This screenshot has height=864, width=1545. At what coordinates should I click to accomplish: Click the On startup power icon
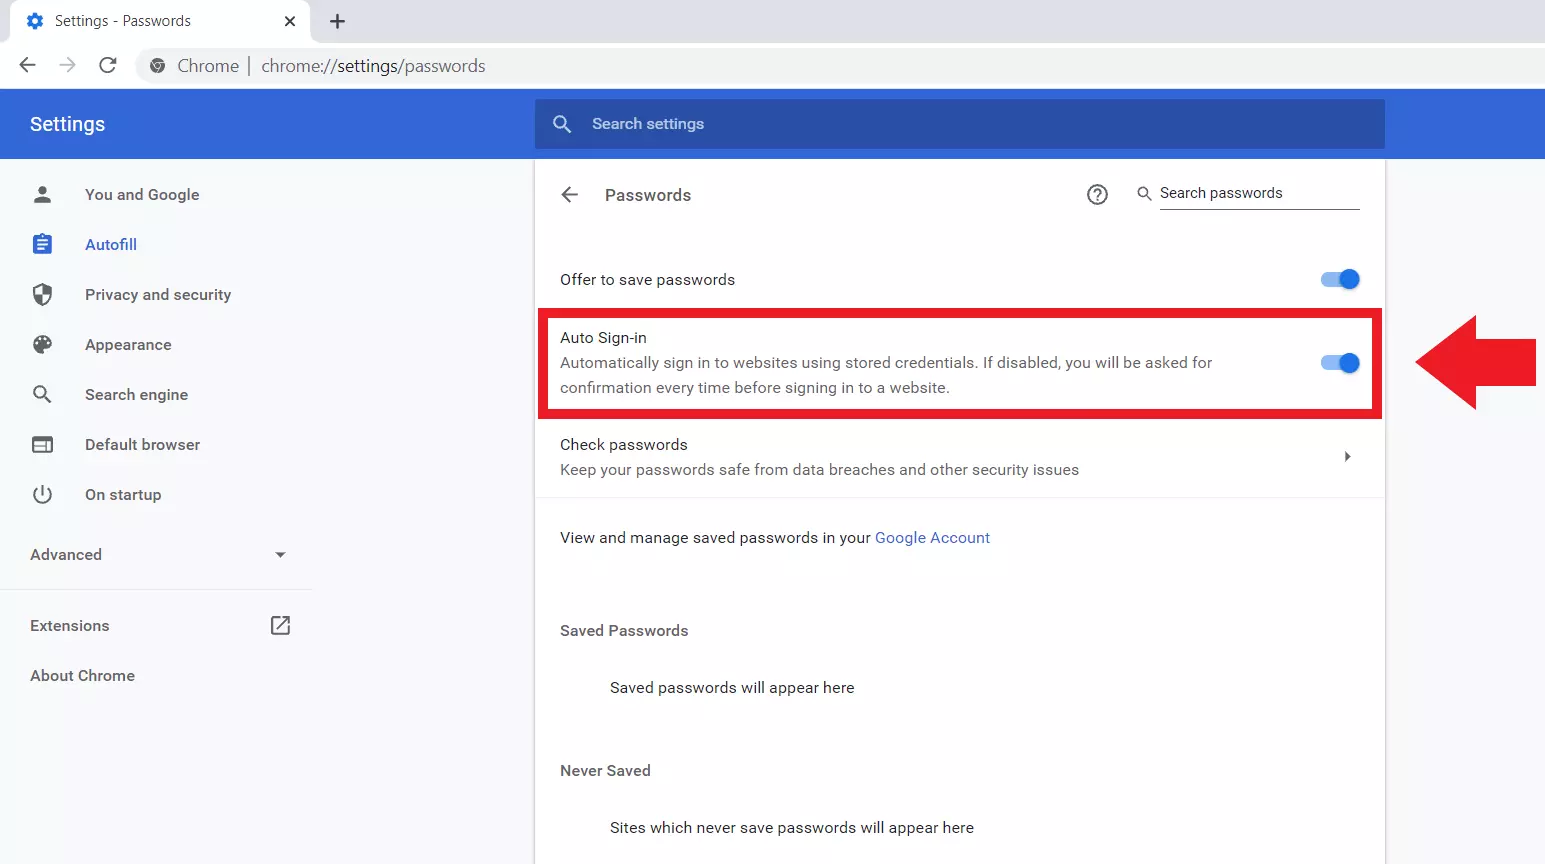pyautogui.click(x=42, y=494)
